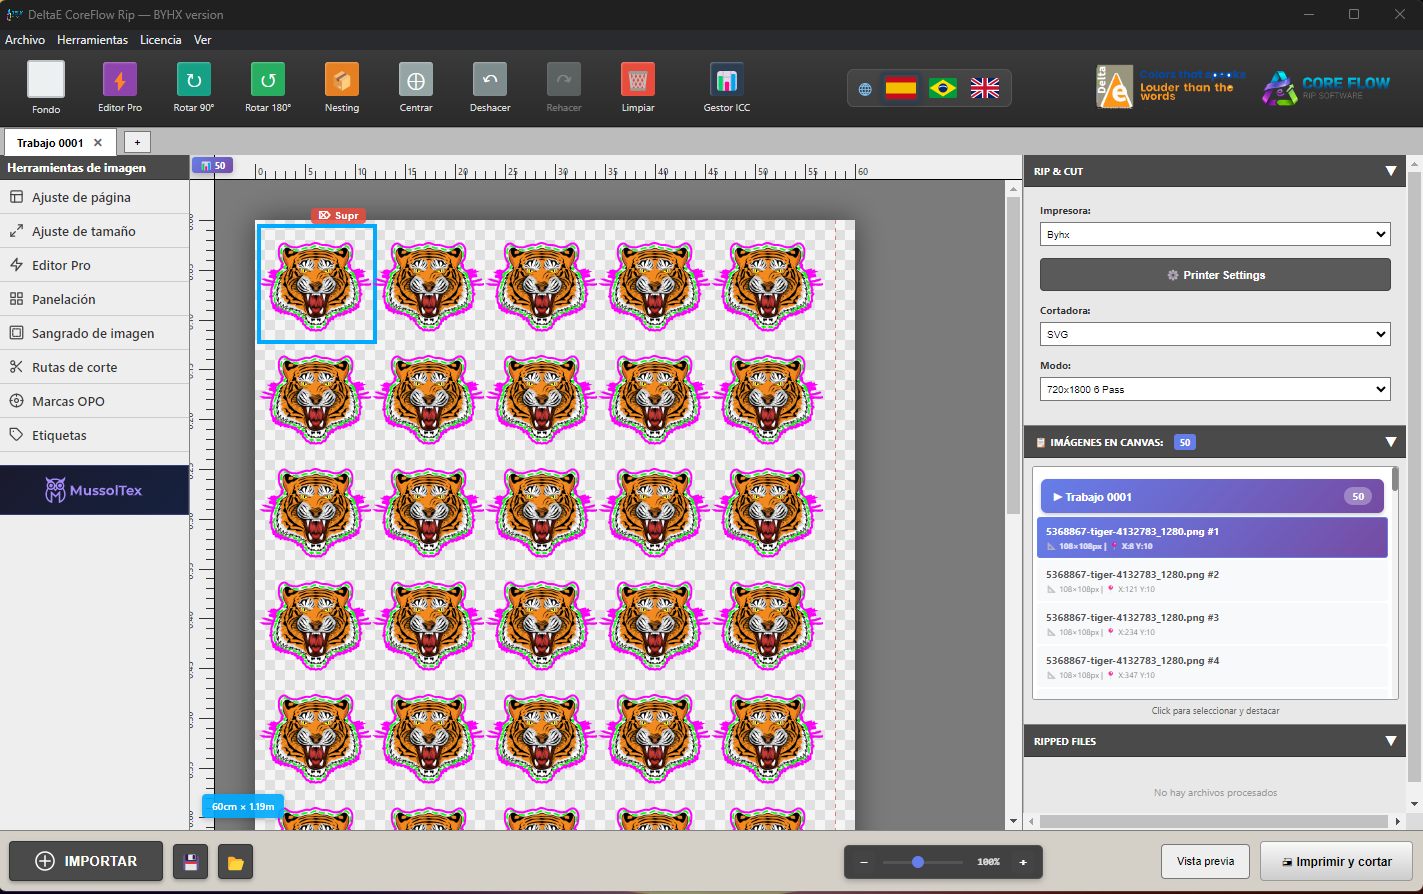Click the IMPORTAR button
The width and height of the screenshot is (1423, 894).
(86, 861)
